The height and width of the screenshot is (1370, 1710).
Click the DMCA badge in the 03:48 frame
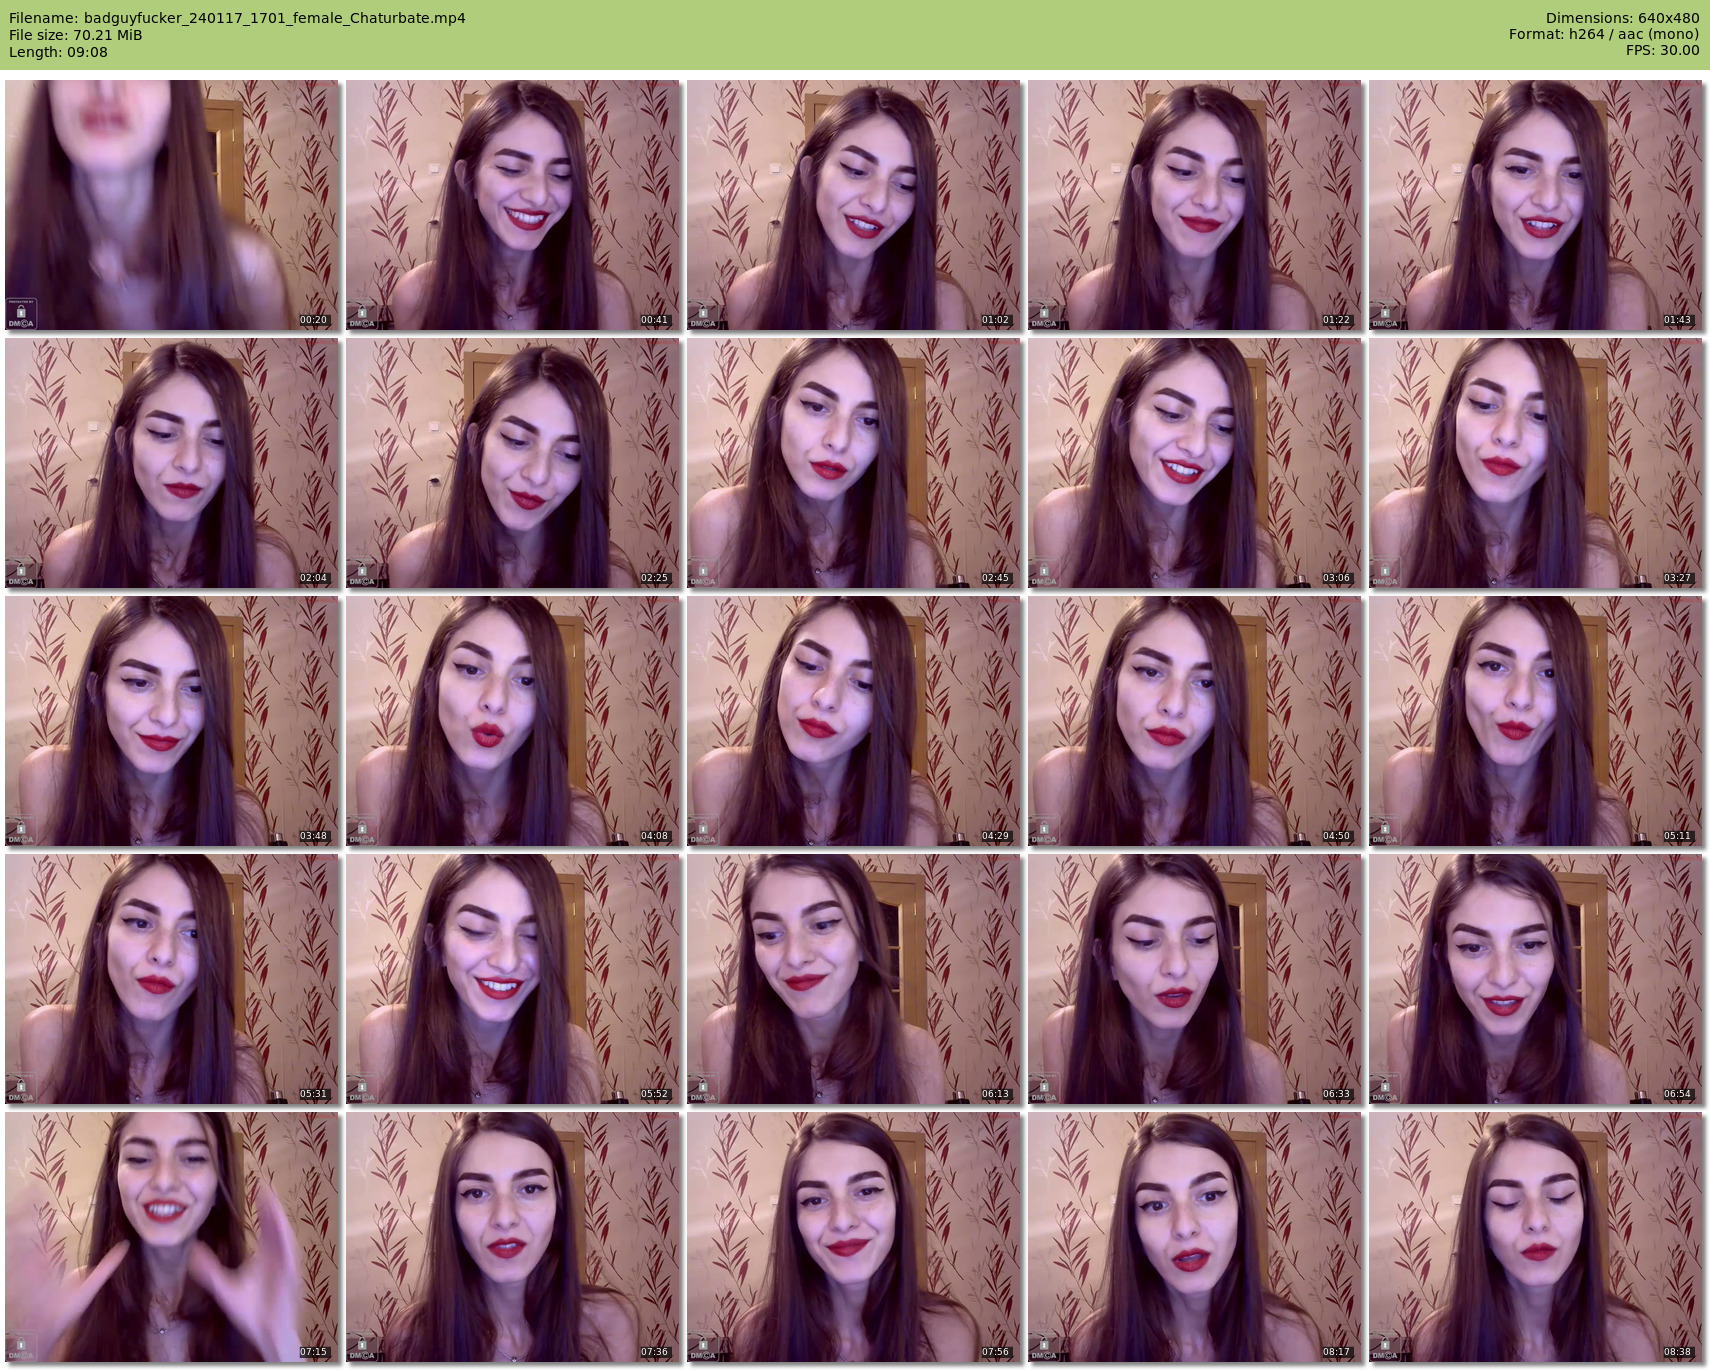pyautogui.click(x=21, y=833)
